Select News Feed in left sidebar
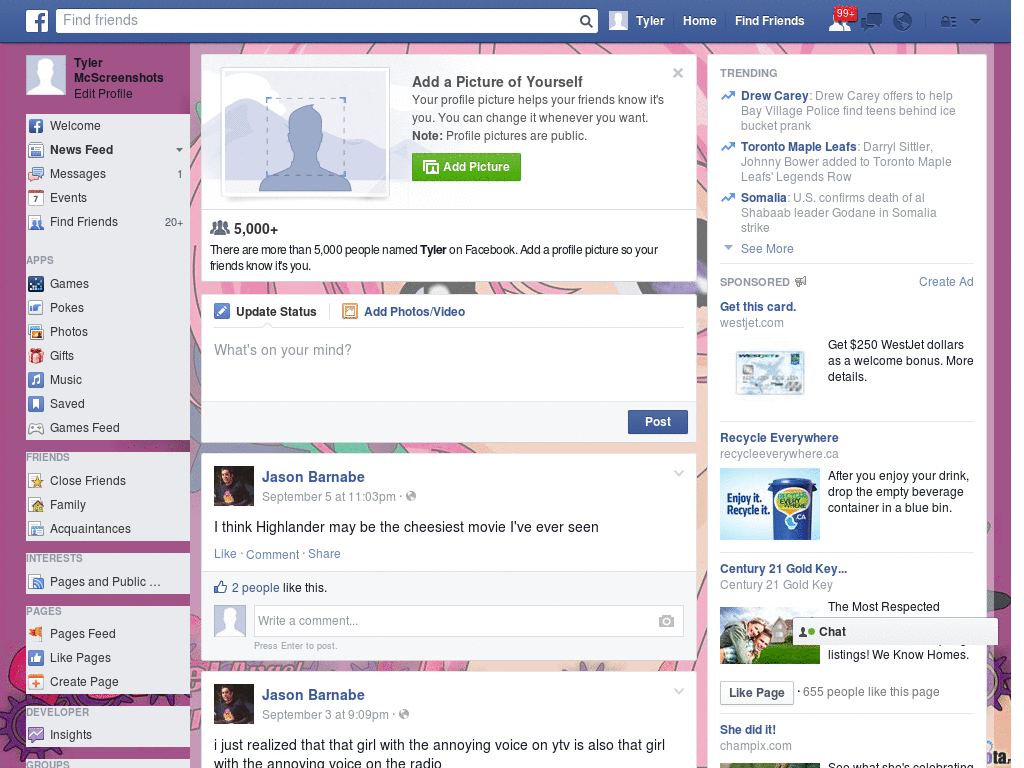 point(82,150)
